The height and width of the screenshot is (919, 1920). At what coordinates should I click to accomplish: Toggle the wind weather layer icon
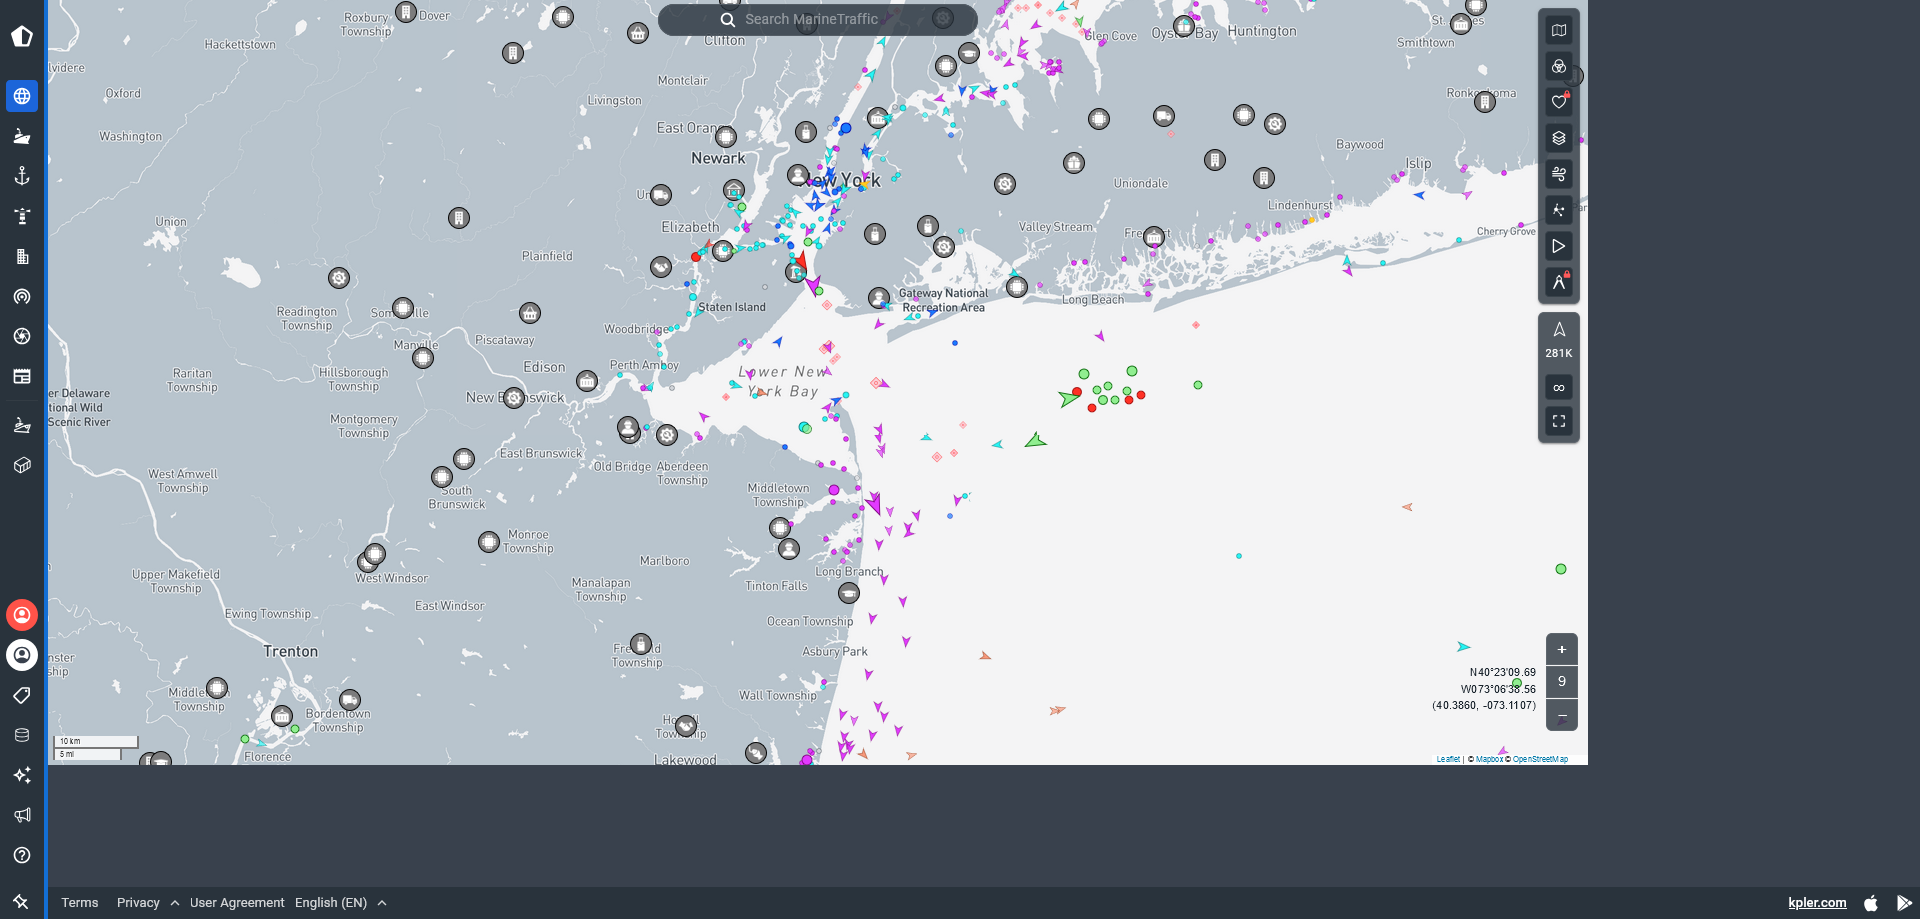(x=1559, y=174)
